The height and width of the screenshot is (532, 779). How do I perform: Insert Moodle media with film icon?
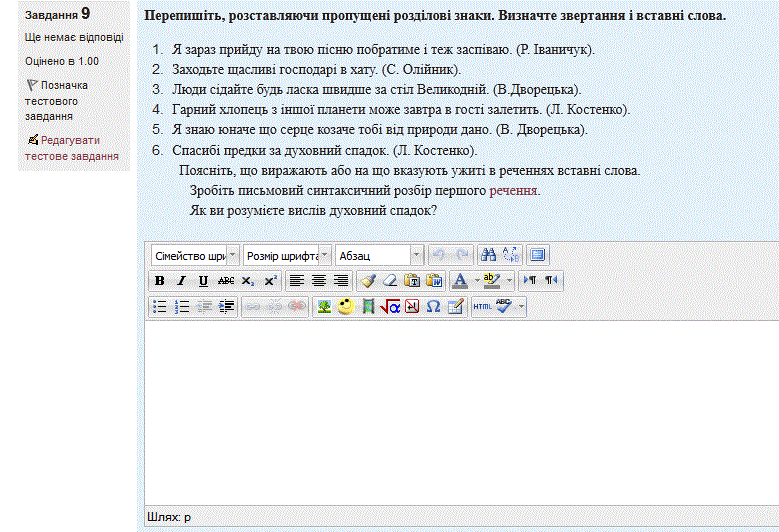coord(368,306)
